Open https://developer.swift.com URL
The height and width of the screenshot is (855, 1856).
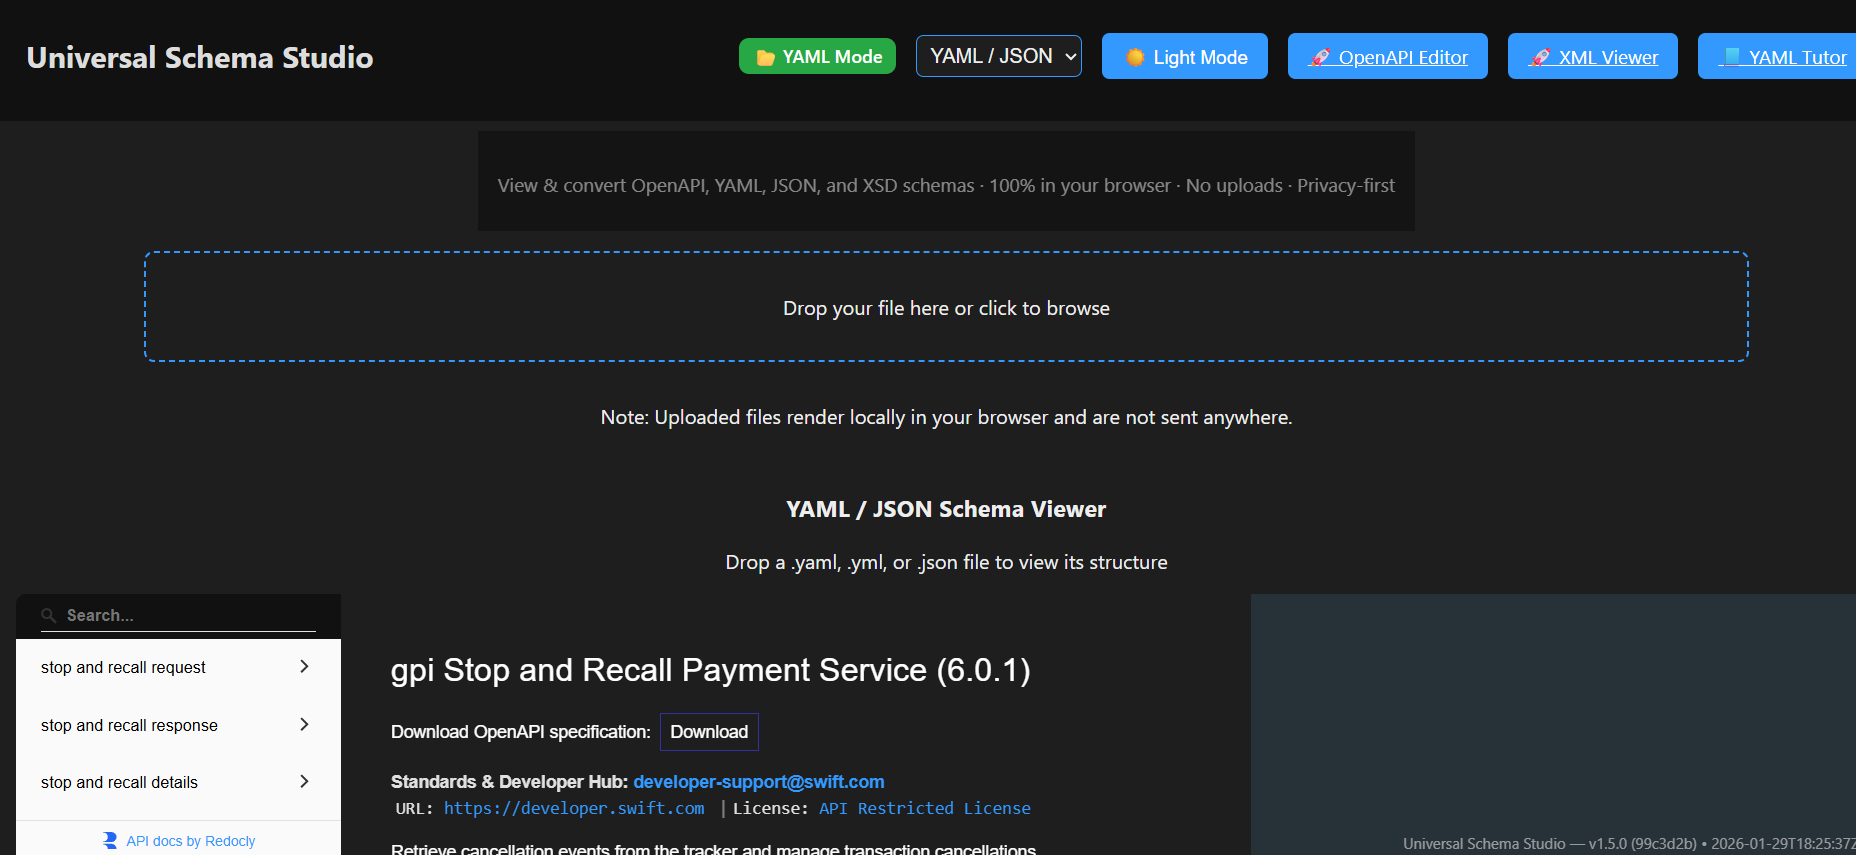574,808
